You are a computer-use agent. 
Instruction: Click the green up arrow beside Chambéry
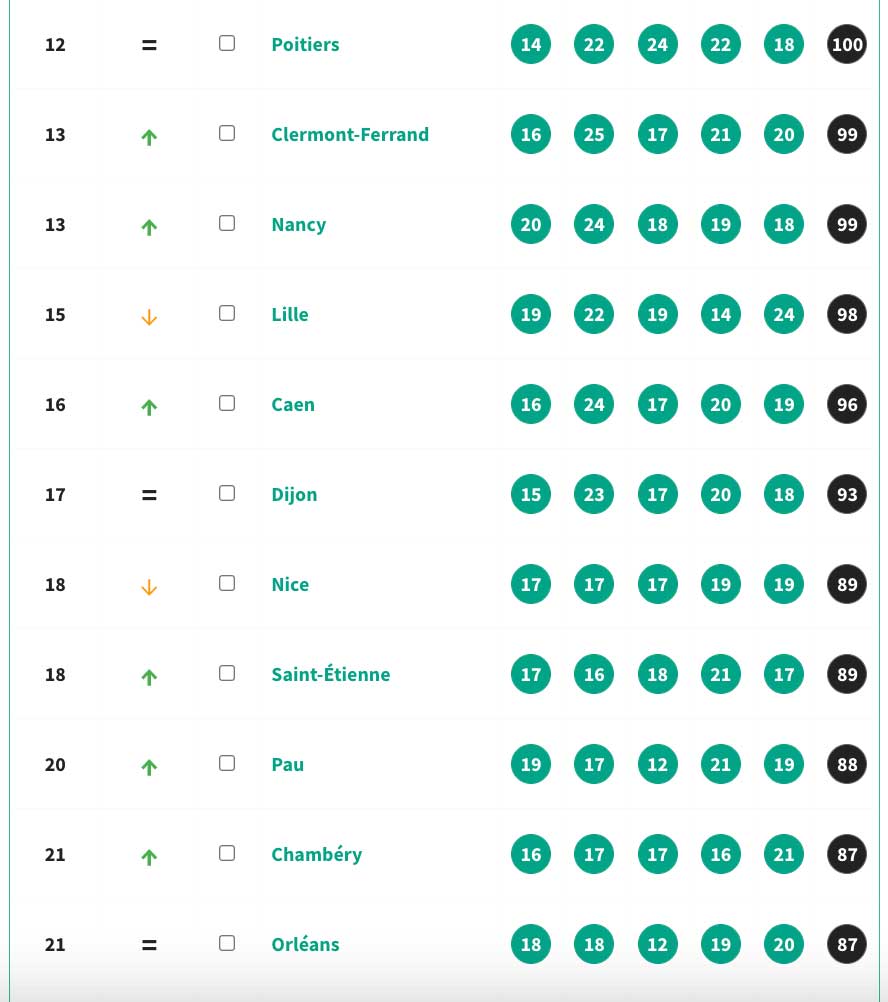(149, 857)
